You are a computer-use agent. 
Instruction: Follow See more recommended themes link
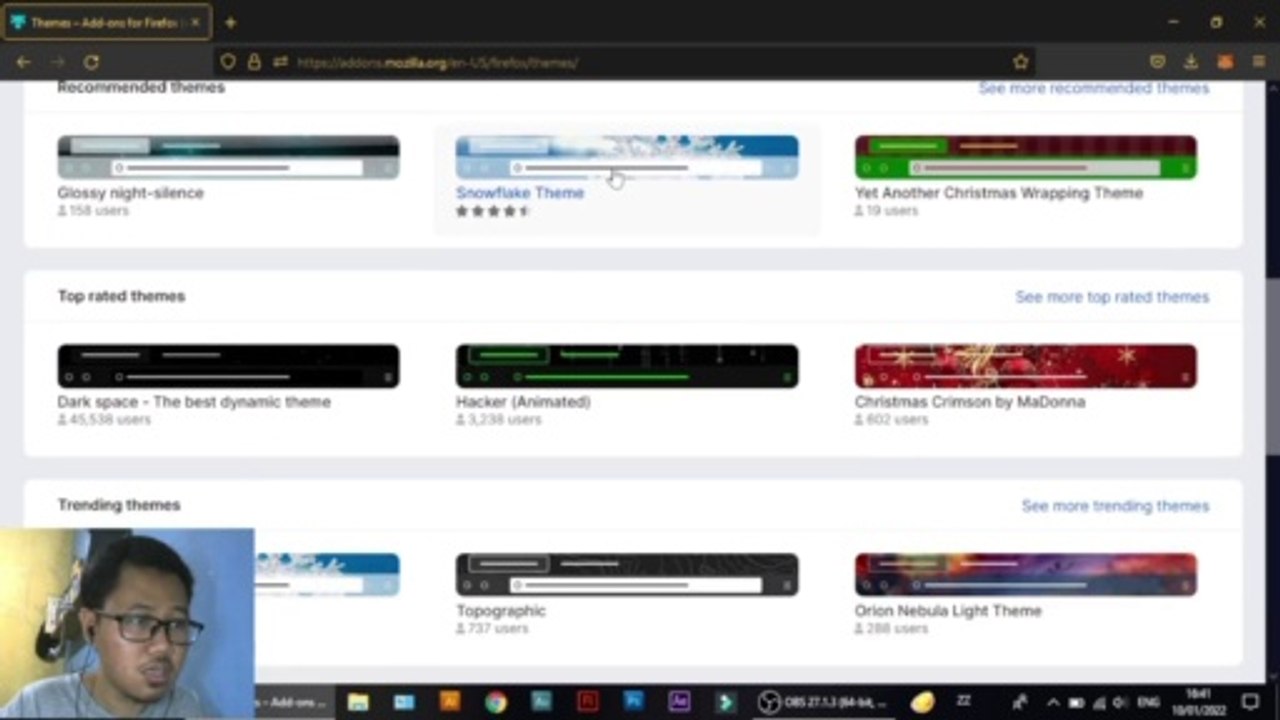coord(1093,88)
